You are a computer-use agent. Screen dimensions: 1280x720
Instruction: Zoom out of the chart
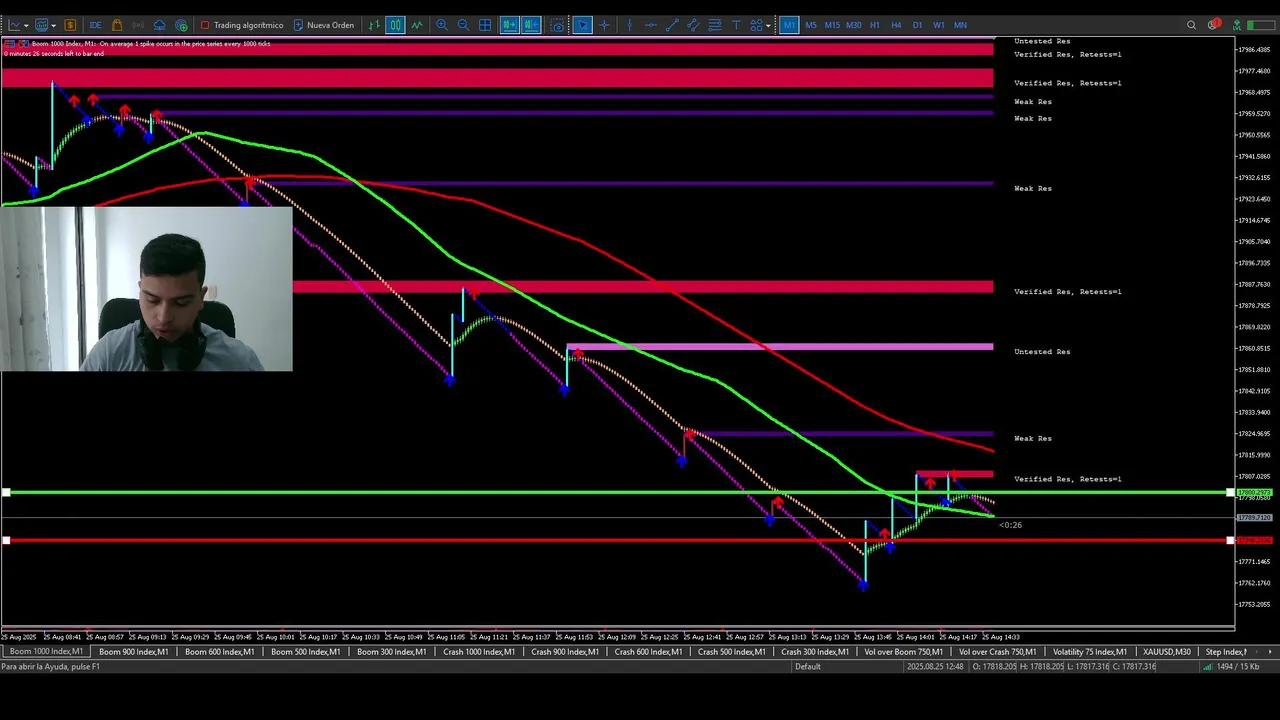point(463,25)
